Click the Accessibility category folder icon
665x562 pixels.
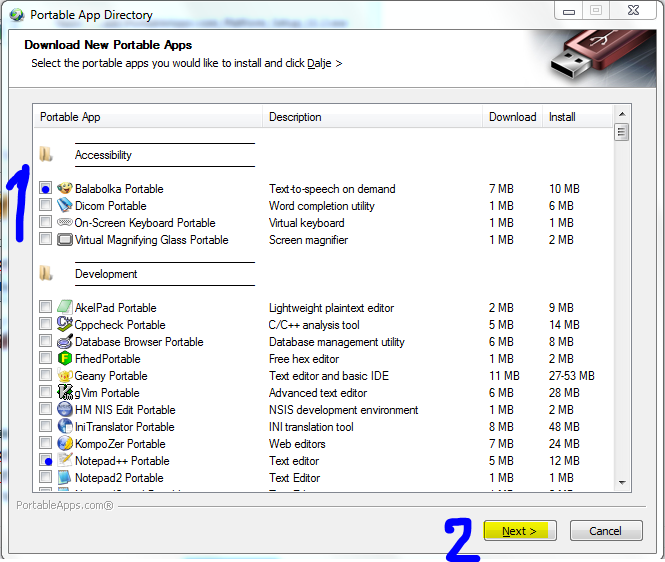(46, 154)
